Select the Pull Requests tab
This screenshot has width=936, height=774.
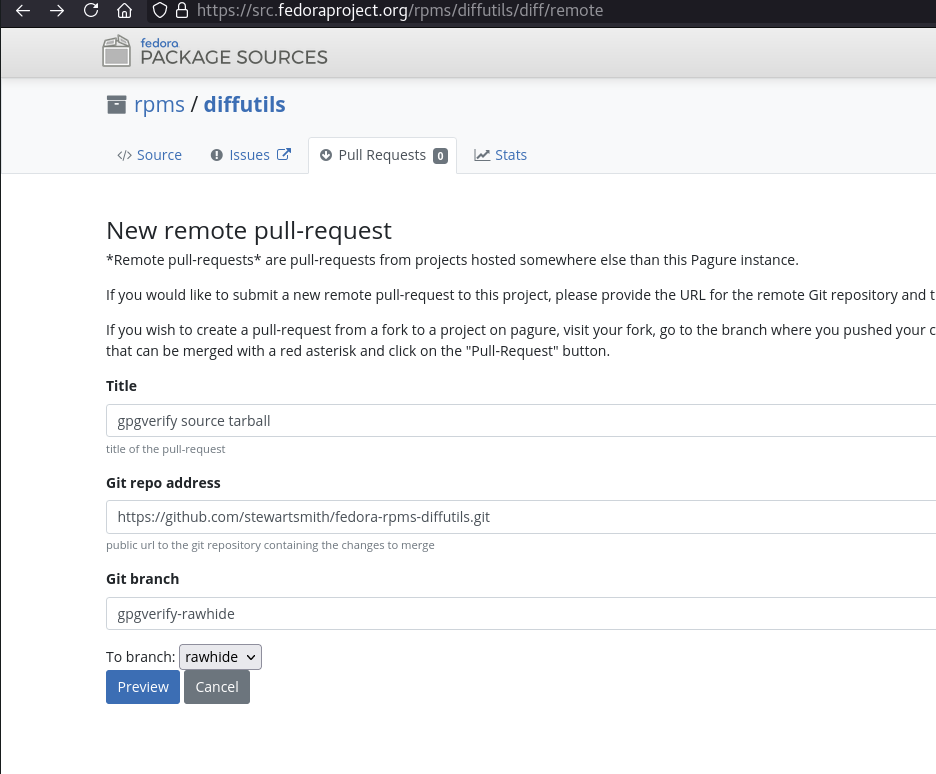(x=383, y=155)
